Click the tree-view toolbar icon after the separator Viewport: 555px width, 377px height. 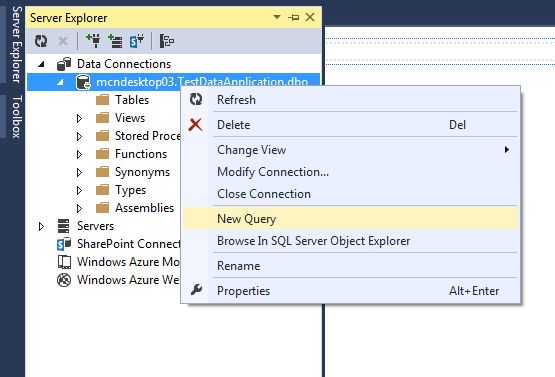[166, 41]
